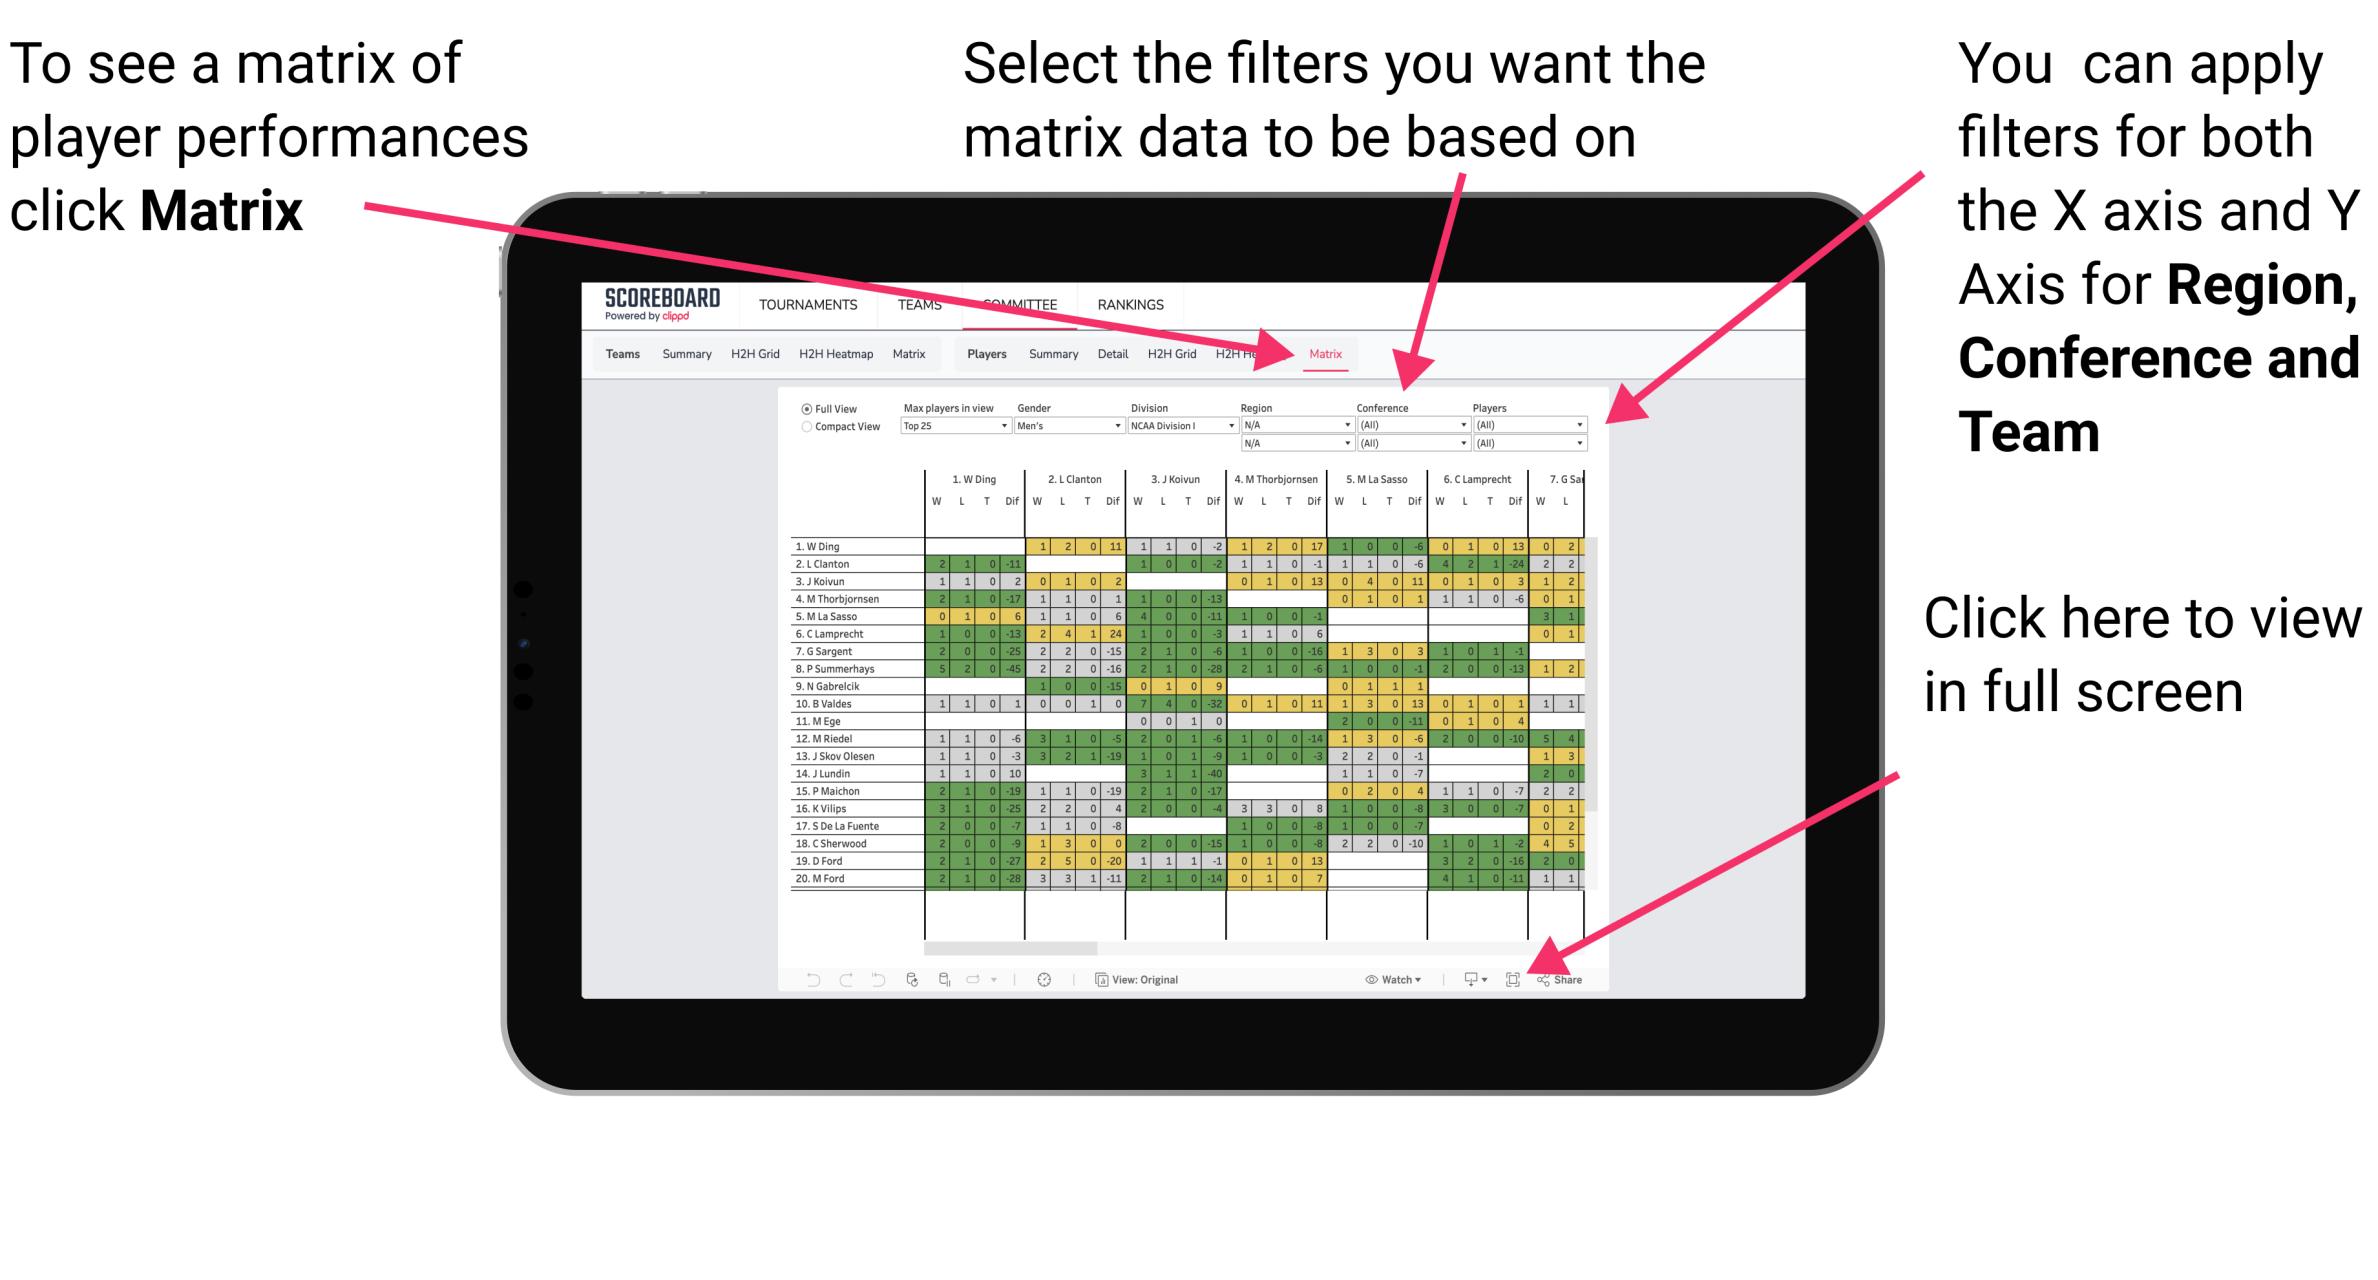Click the fullscreen expand icon
Screen dimensions: 2378x1280
coord(1513,977)
